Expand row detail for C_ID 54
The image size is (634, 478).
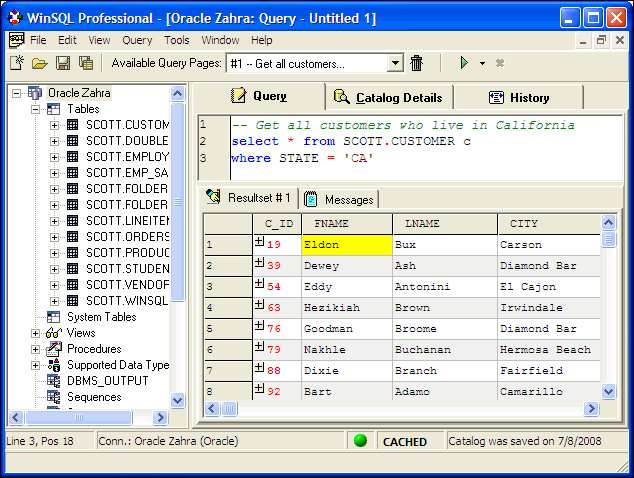259,283
